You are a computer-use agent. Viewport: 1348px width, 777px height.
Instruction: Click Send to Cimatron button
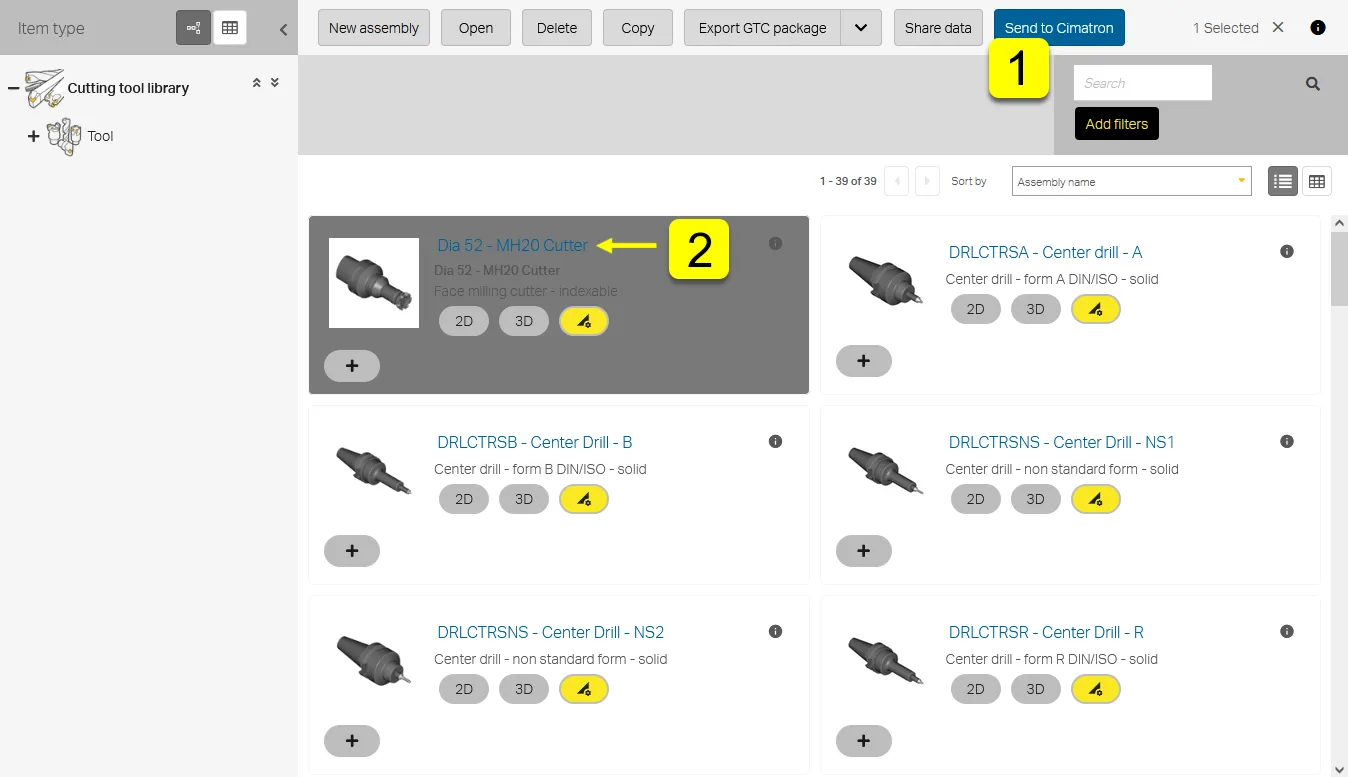(x=1059, y=28)
